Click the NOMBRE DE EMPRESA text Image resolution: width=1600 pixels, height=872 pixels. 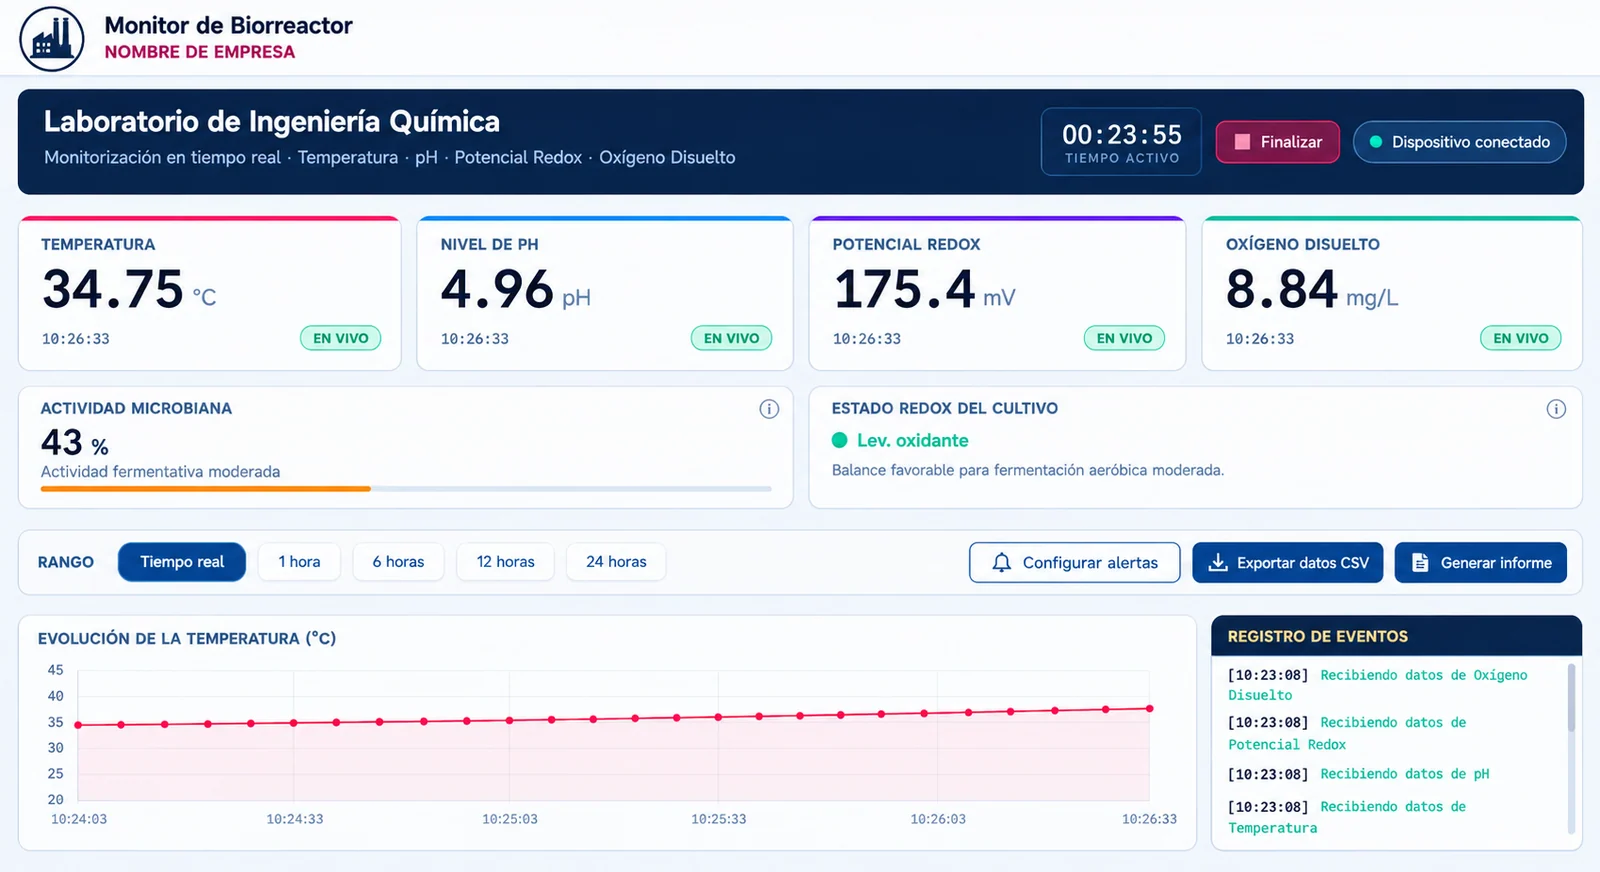(200, 52)
